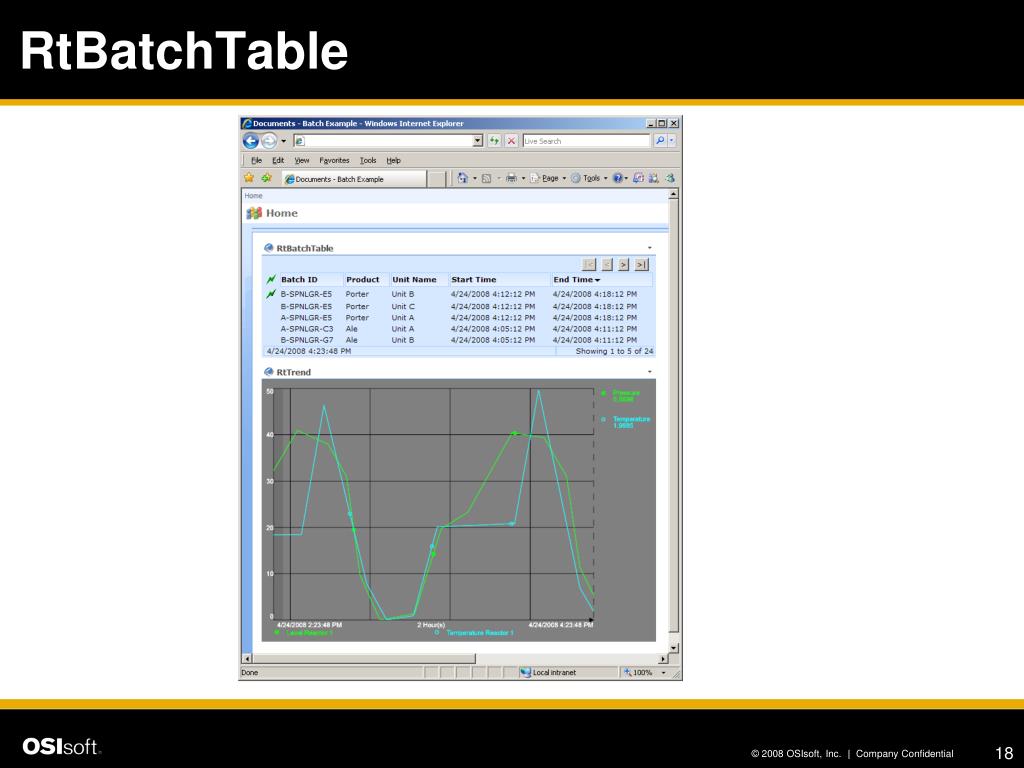Viewport: 1024px width, 768px height.
Task: Go back with the browser Back arrow
Action: pyautogui.click(x=251, y=140)
